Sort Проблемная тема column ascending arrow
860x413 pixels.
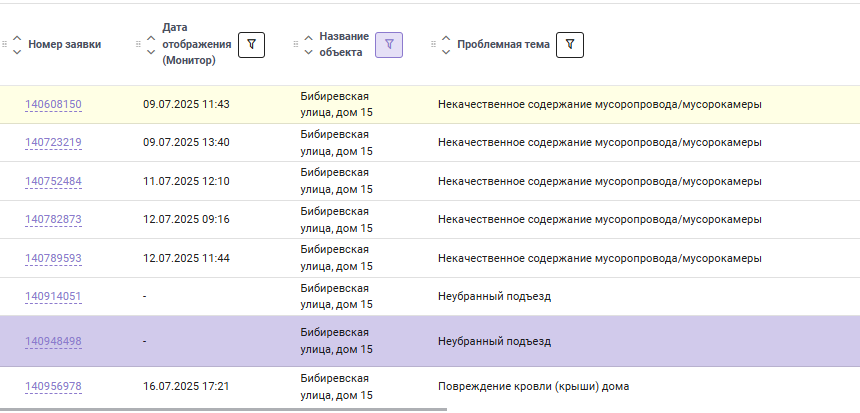pyautogui.click(x=446, y=38)
